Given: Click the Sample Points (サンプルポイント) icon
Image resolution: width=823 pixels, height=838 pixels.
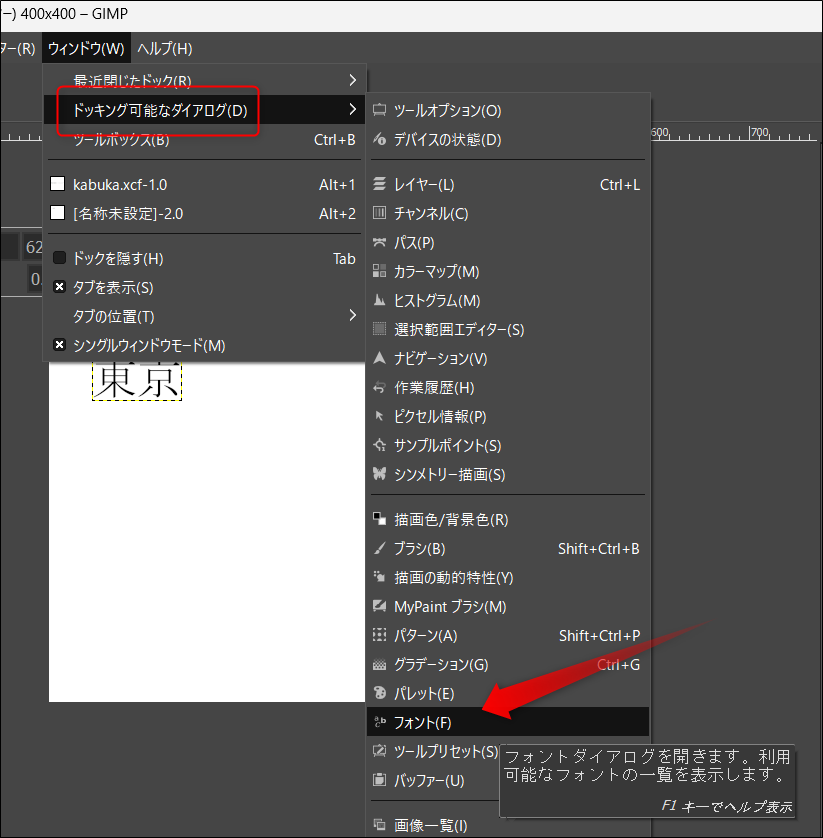Looking at the screenshot, I should (379, 445).
